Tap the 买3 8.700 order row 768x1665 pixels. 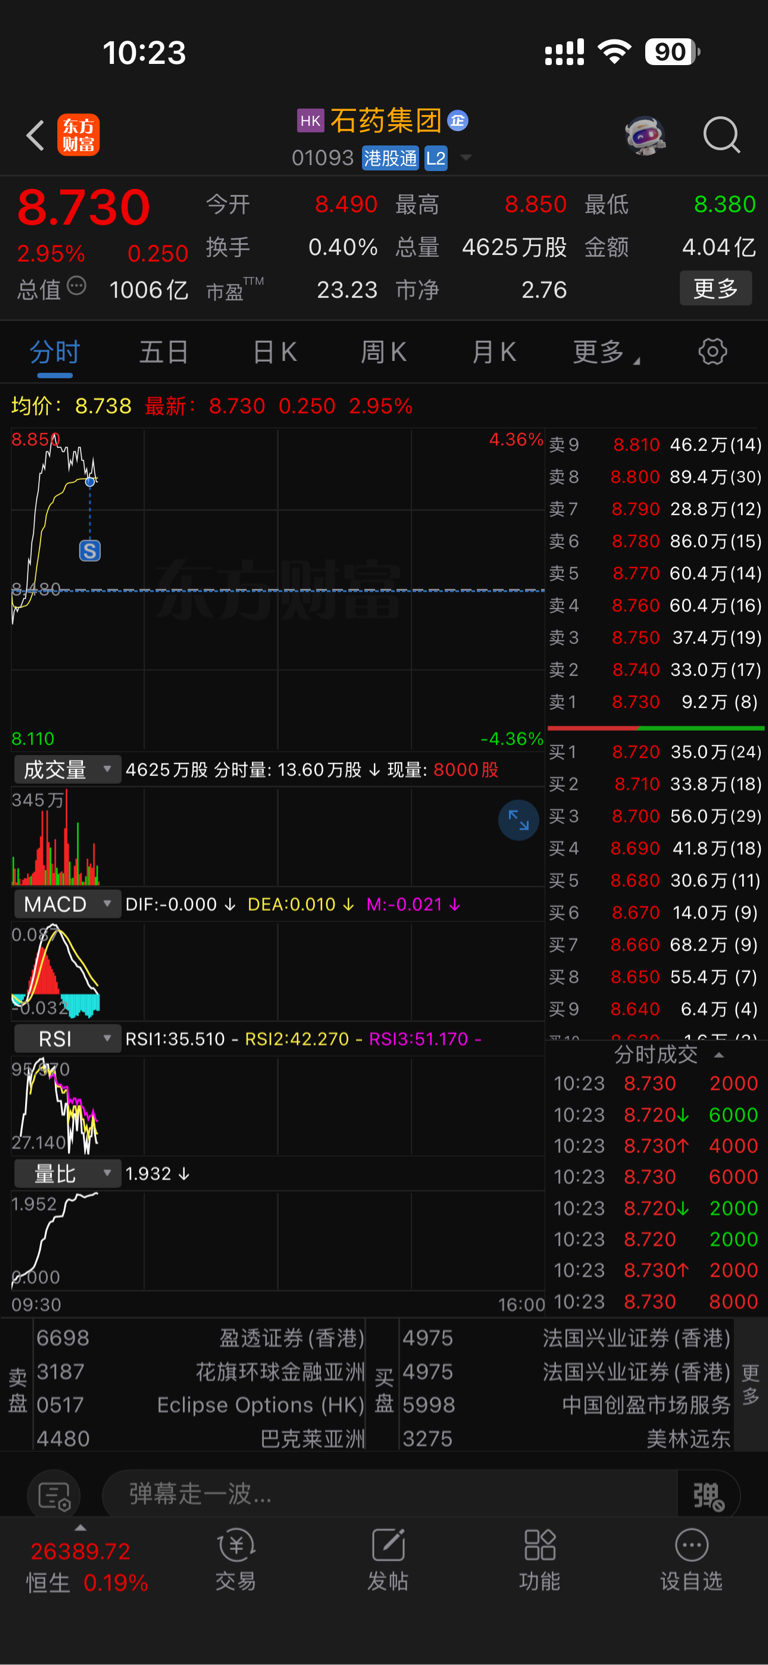(x=655, y=816)
